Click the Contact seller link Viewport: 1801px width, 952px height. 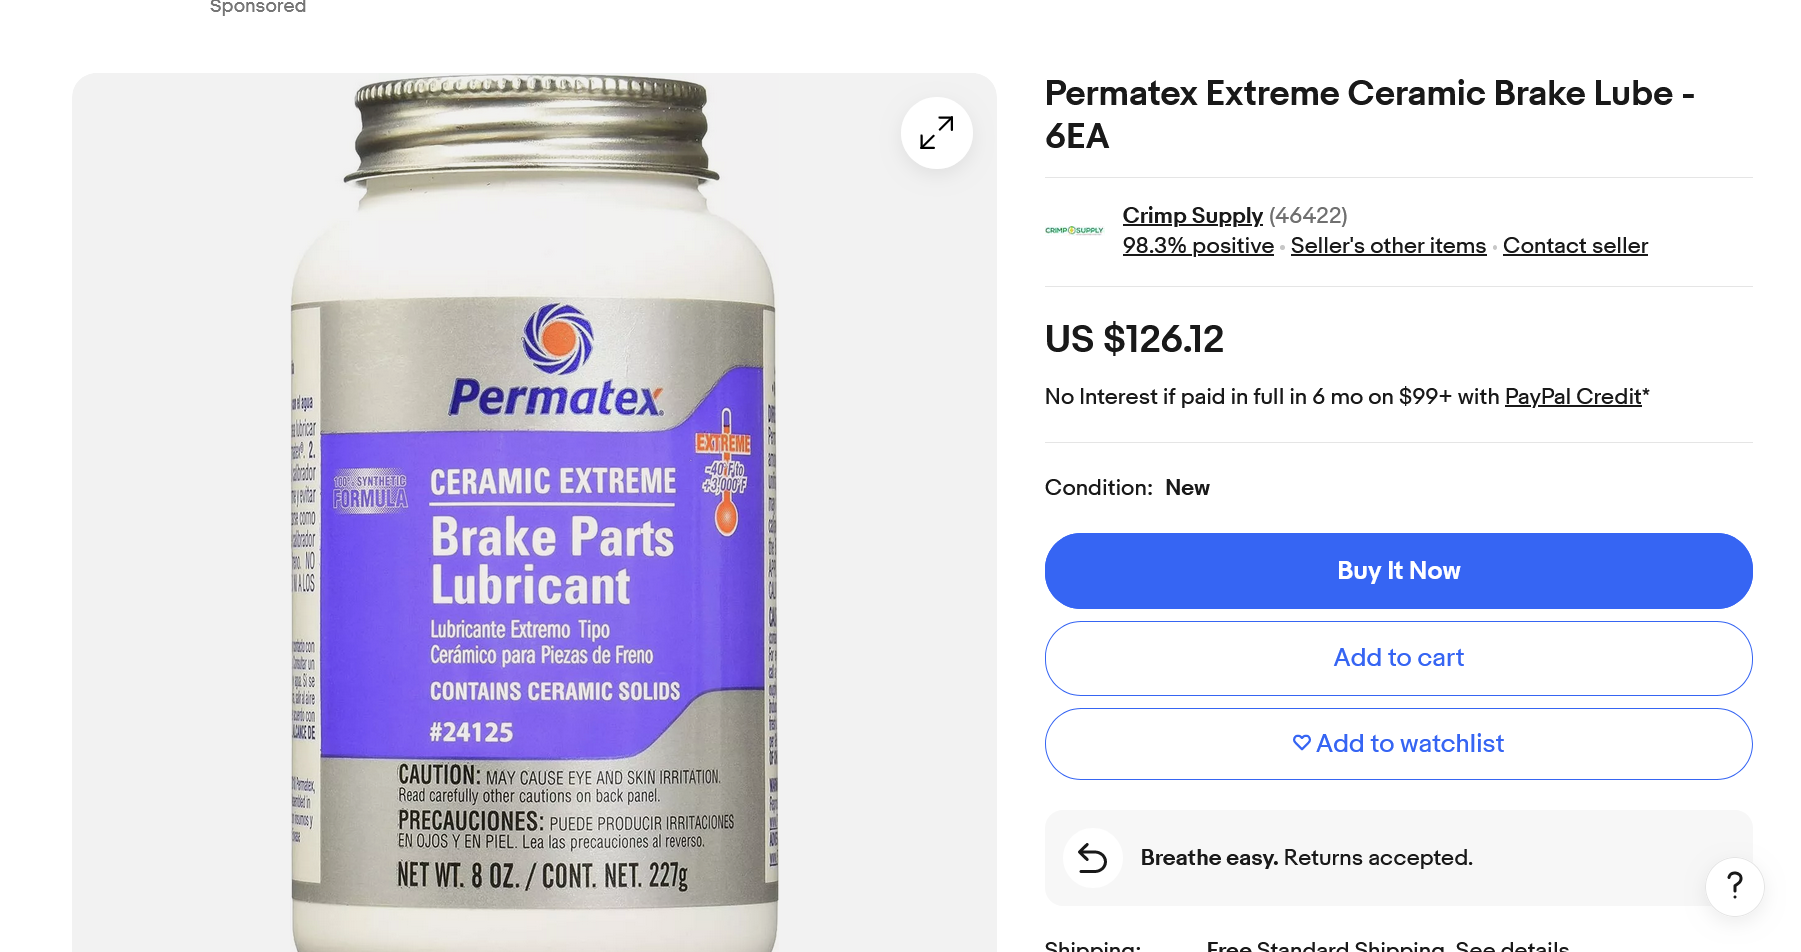point(1575,246)
